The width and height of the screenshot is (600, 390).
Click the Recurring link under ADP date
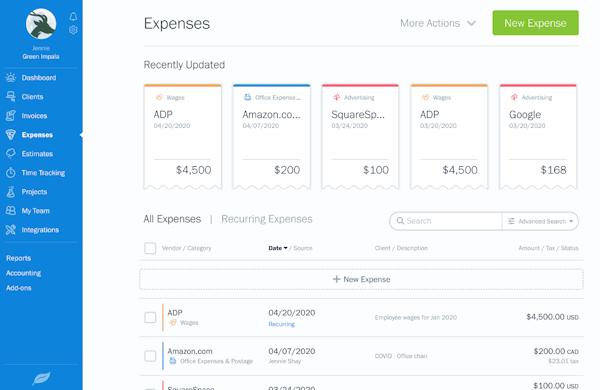click(x=282, y=324)
